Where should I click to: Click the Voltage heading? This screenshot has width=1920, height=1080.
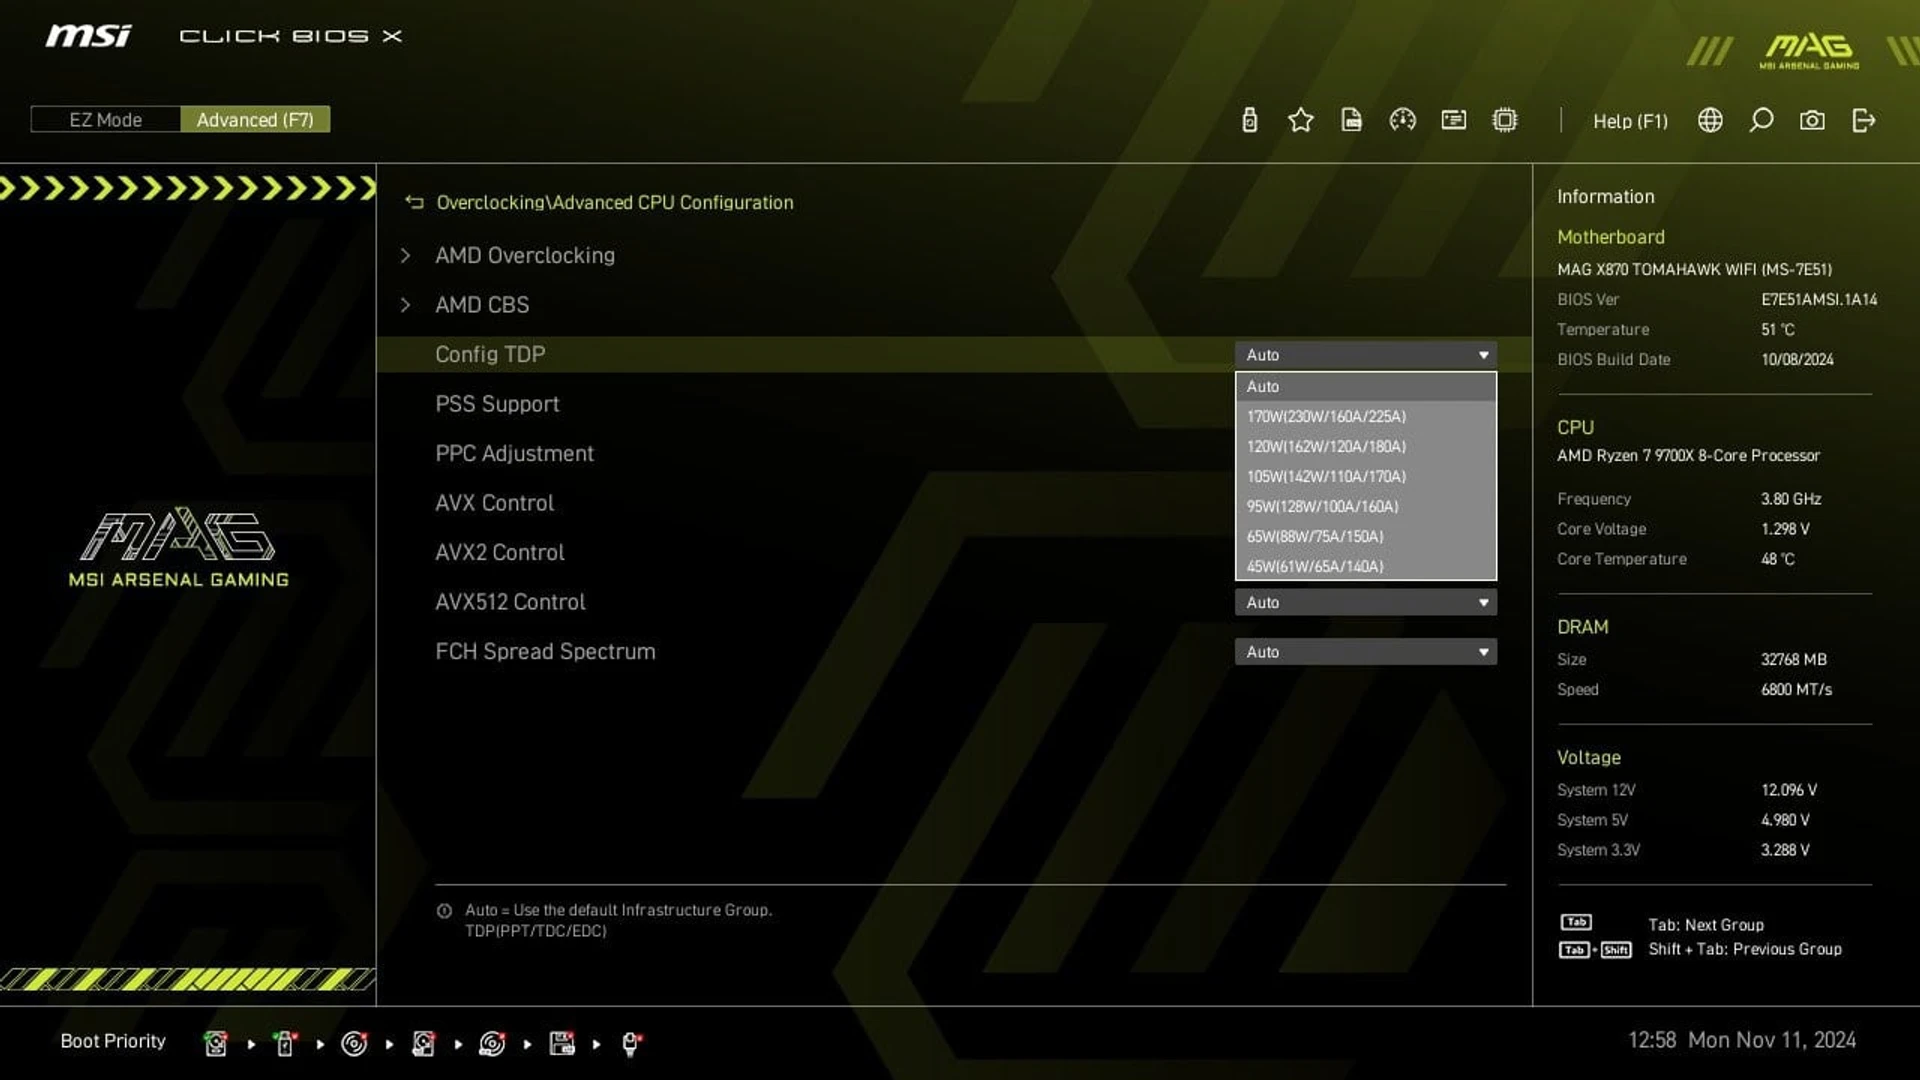[1588, 758]
